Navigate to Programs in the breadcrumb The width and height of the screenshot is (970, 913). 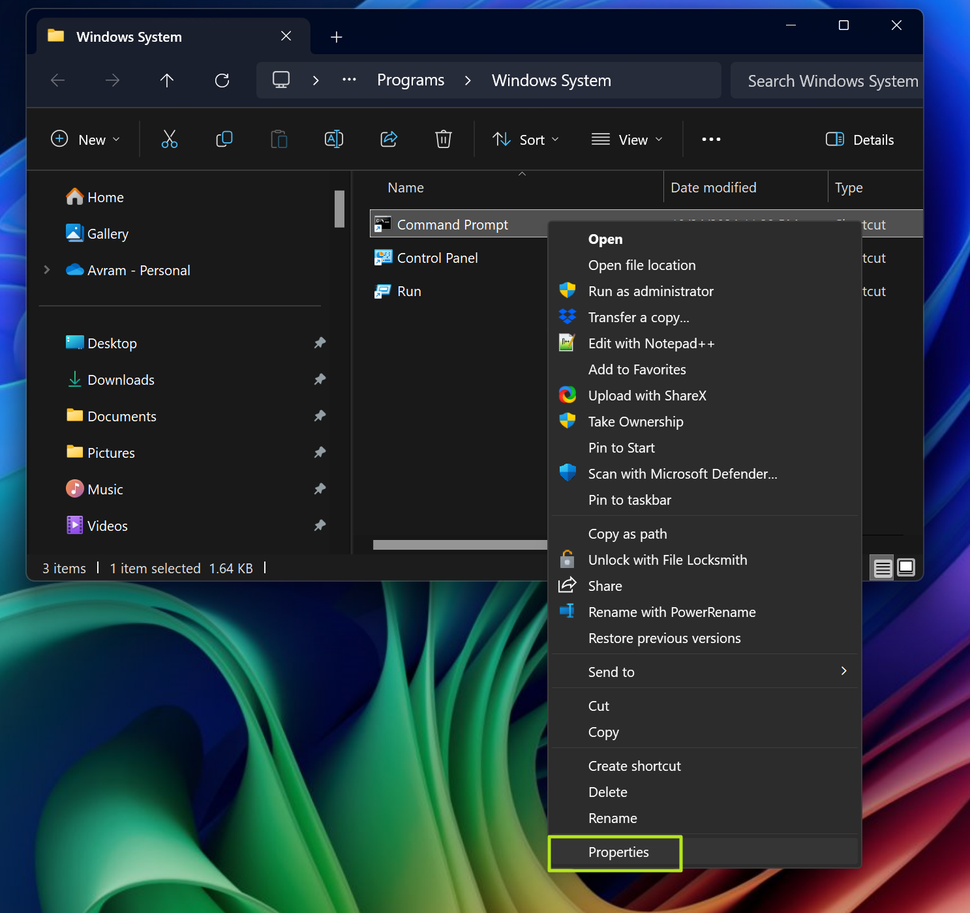pyautogui.click(x=410, y=79)
